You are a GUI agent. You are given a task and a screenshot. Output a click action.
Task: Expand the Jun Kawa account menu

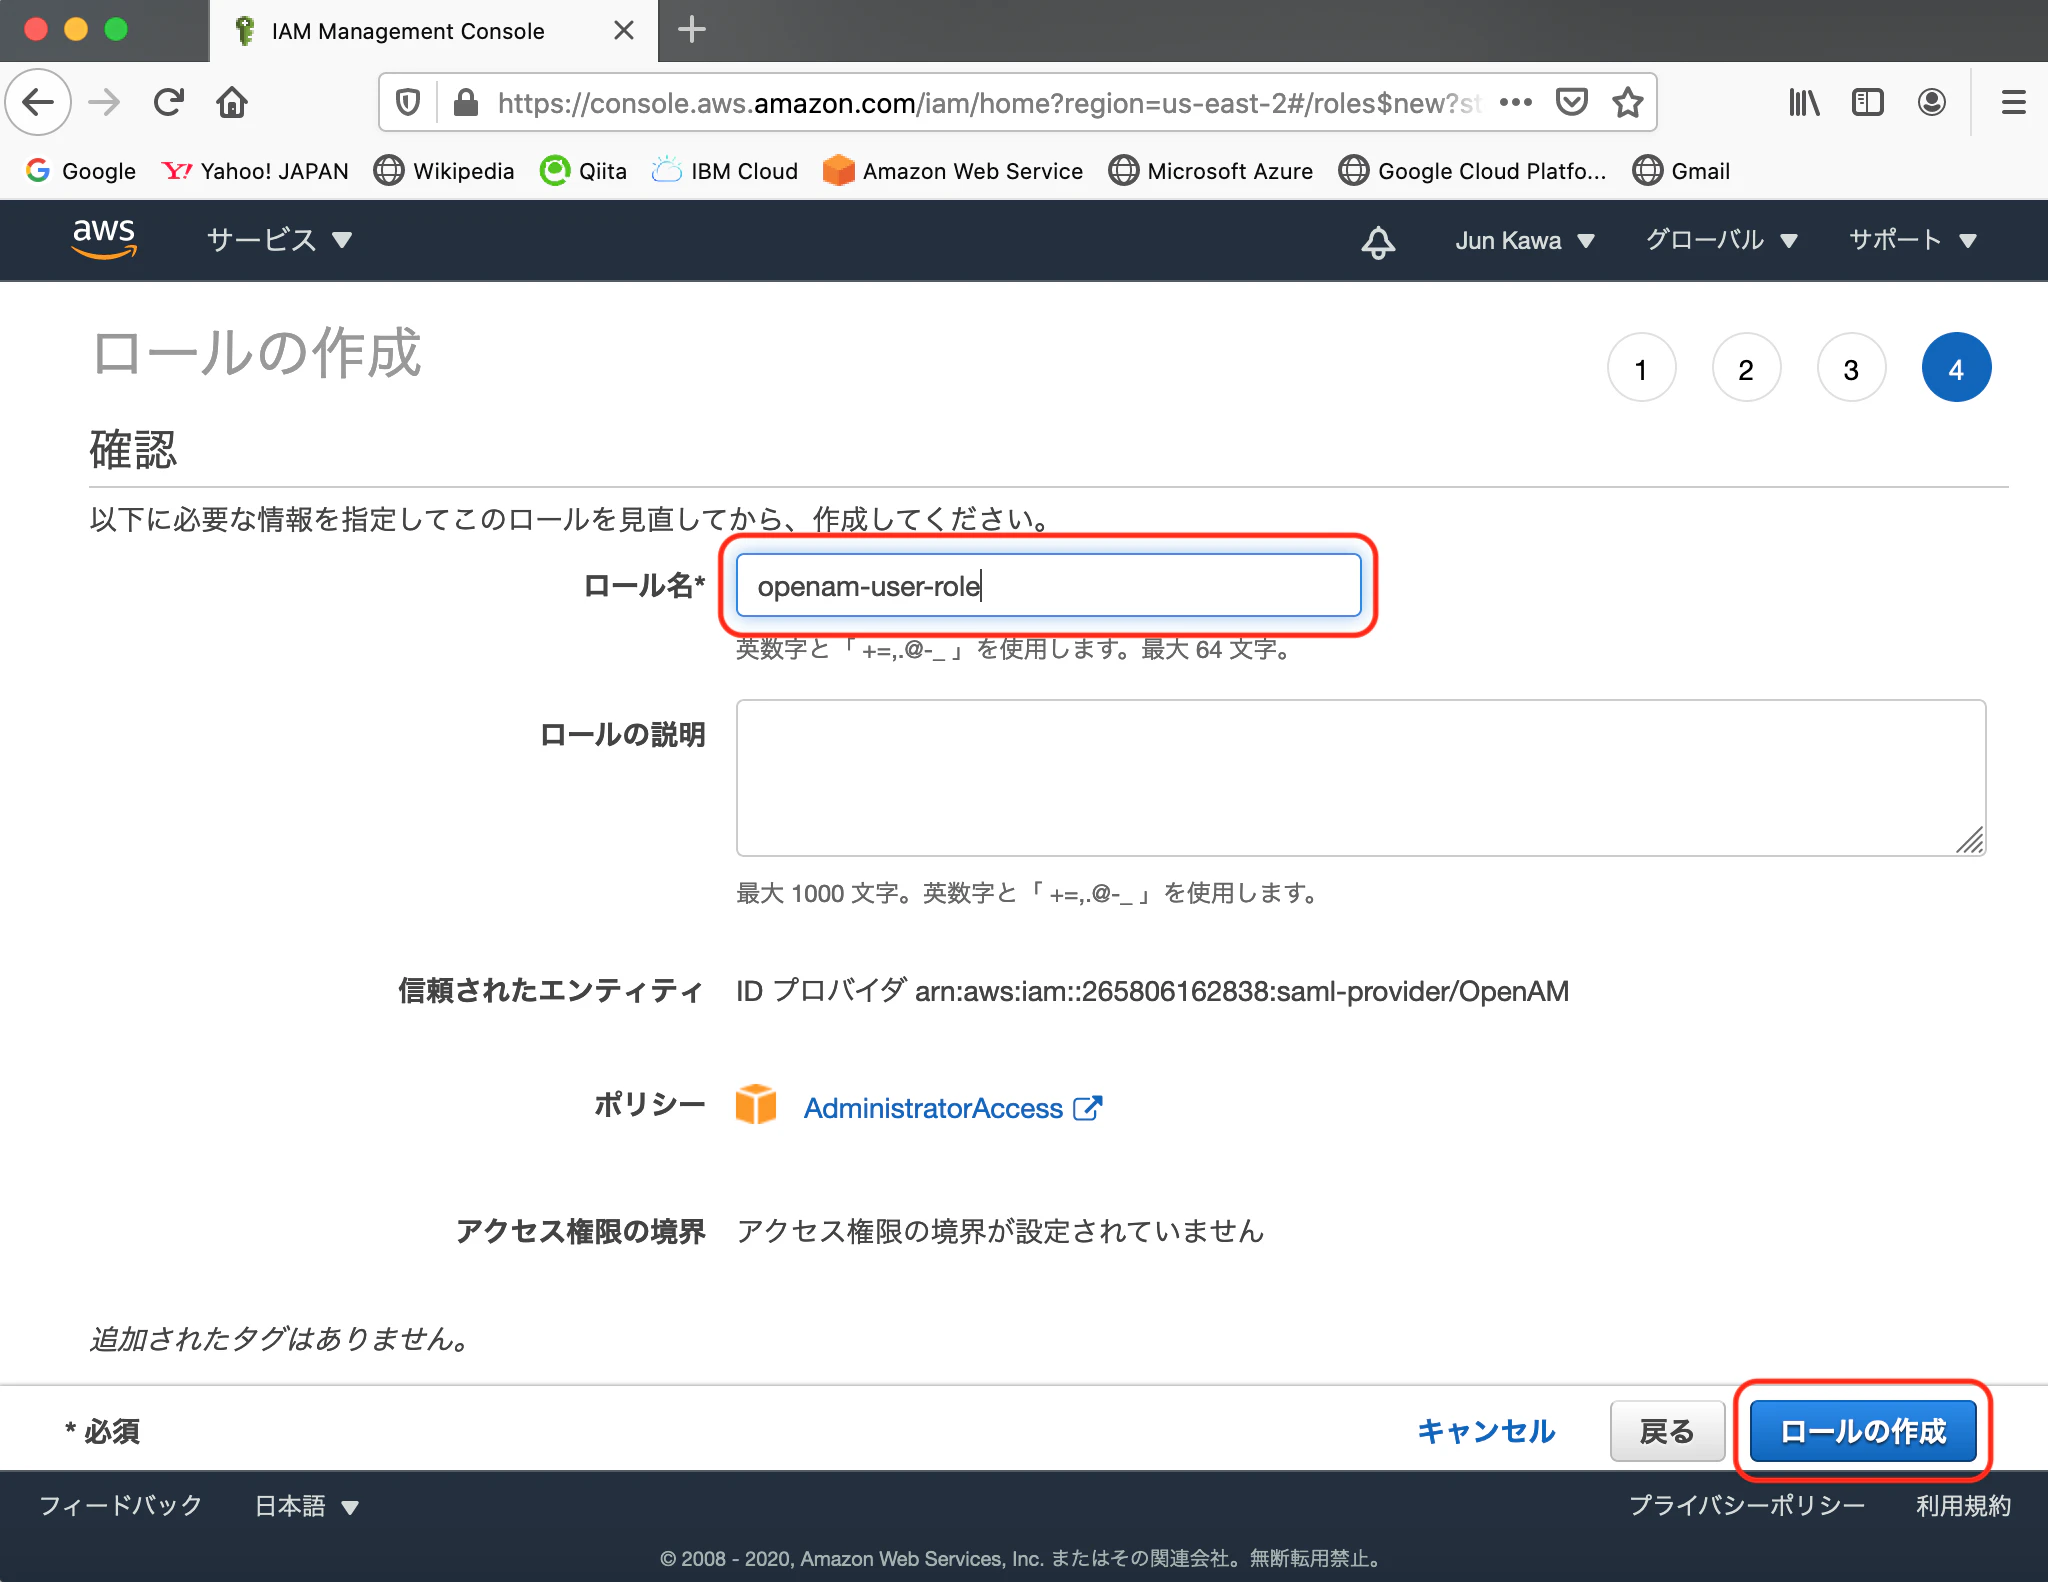click(1524, 240)
